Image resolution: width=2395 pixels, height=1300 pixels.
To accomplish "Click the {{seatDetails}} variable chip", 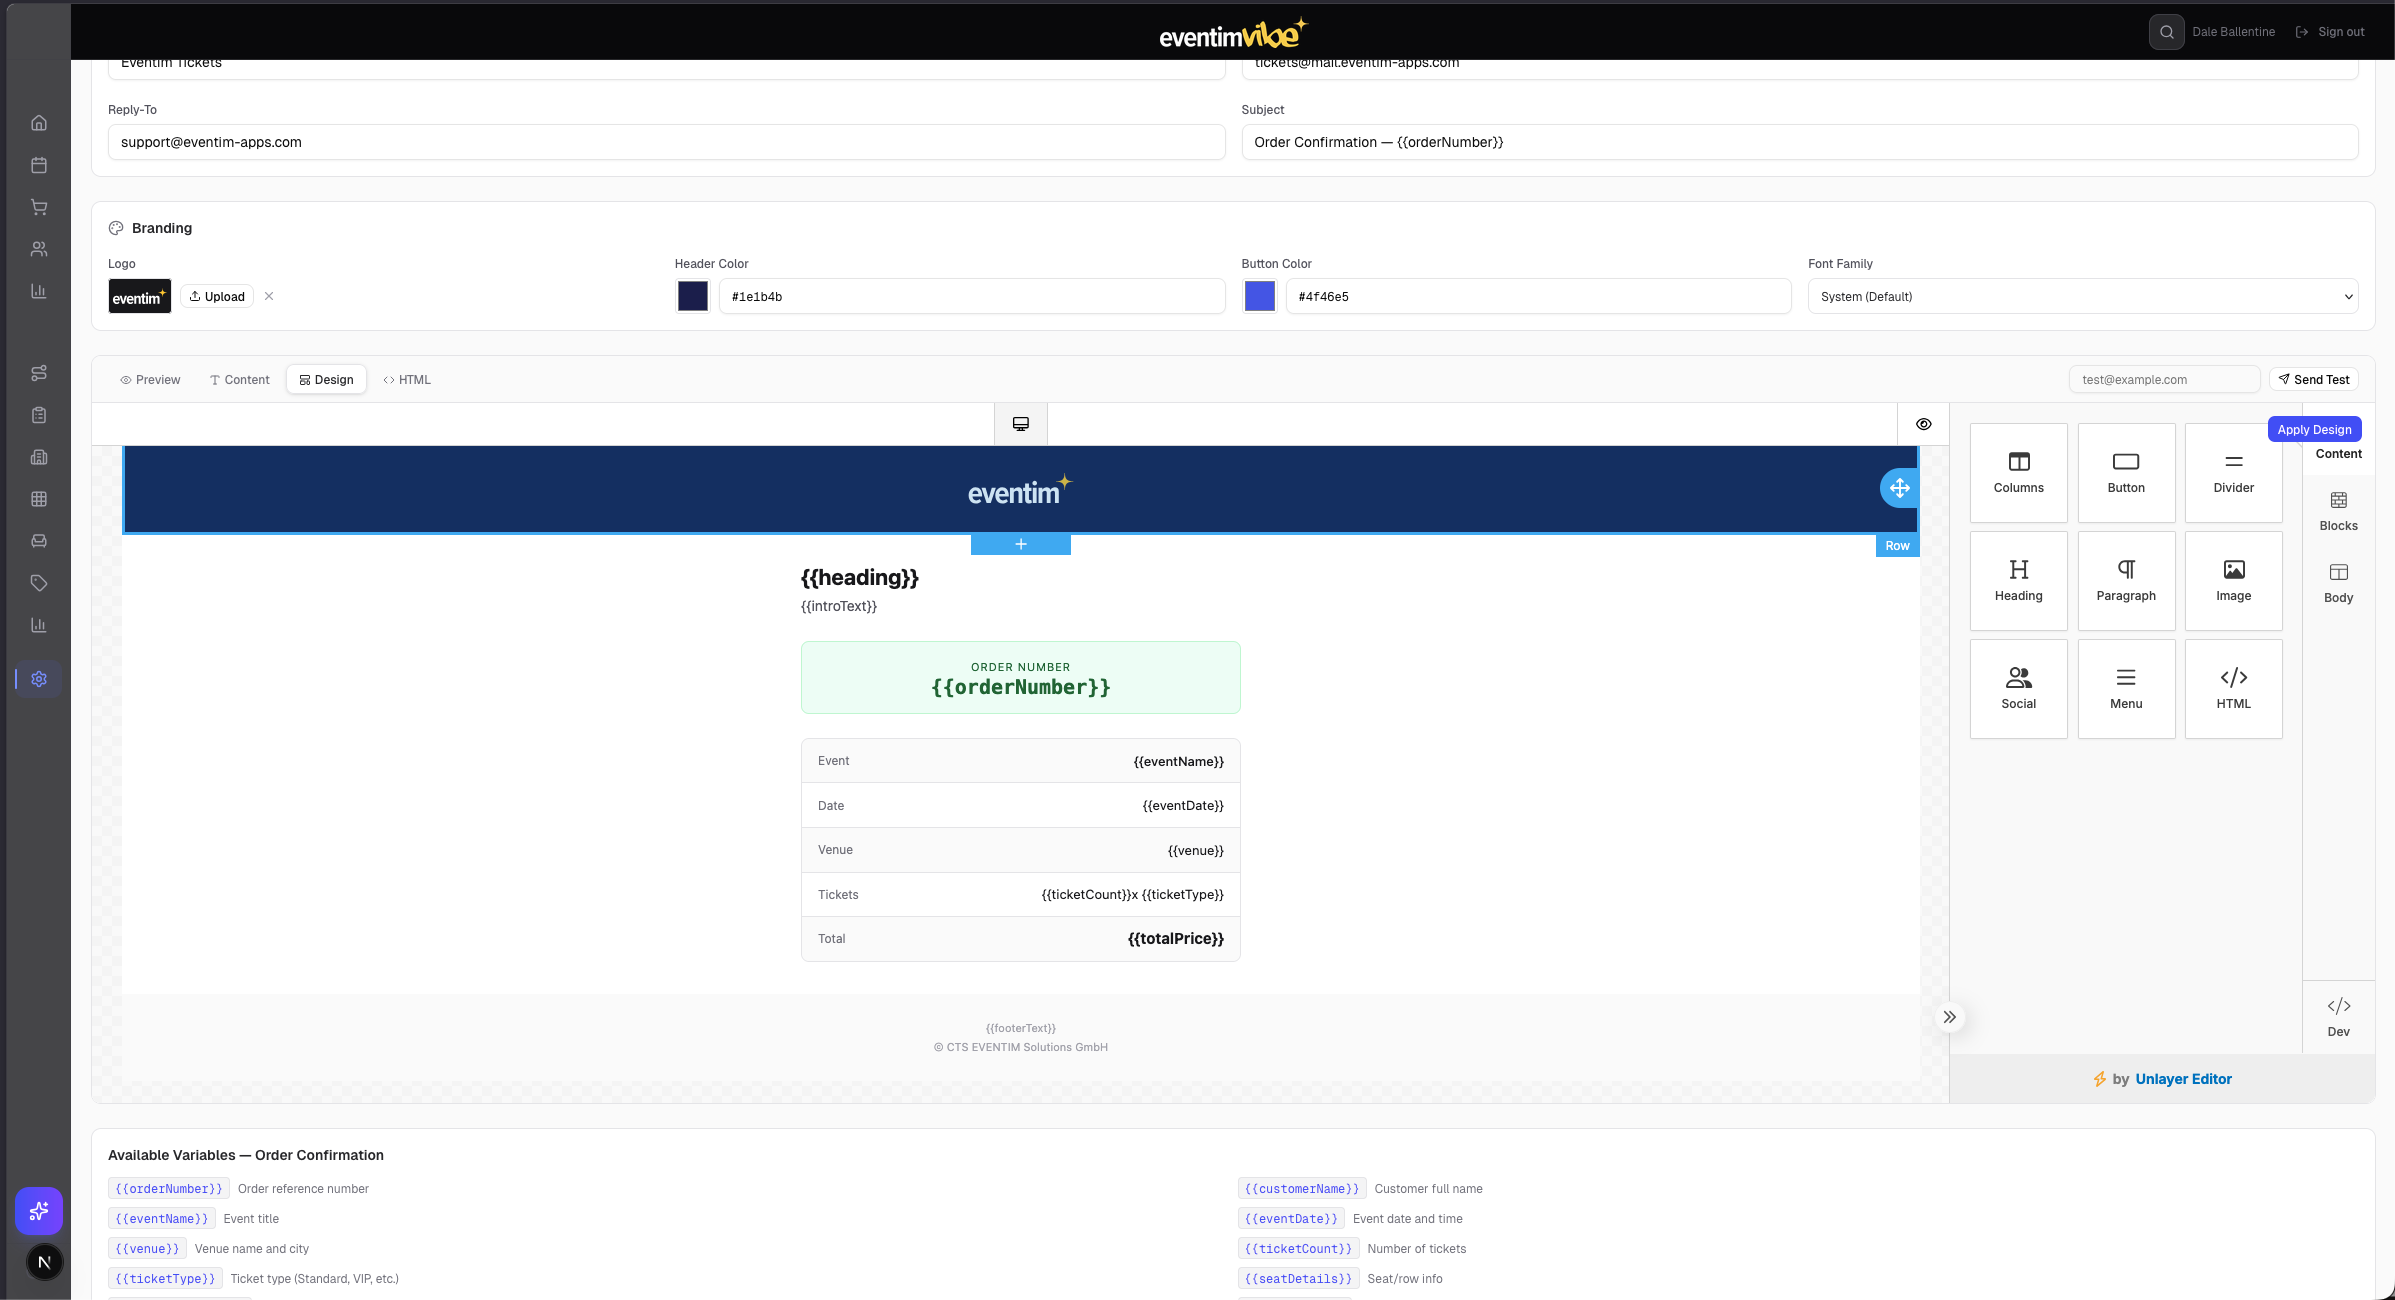I will point(1298,1279).
